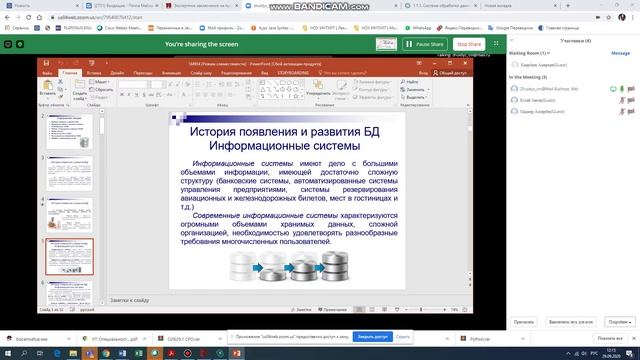Toggle underline formatting in Font group

136,95
